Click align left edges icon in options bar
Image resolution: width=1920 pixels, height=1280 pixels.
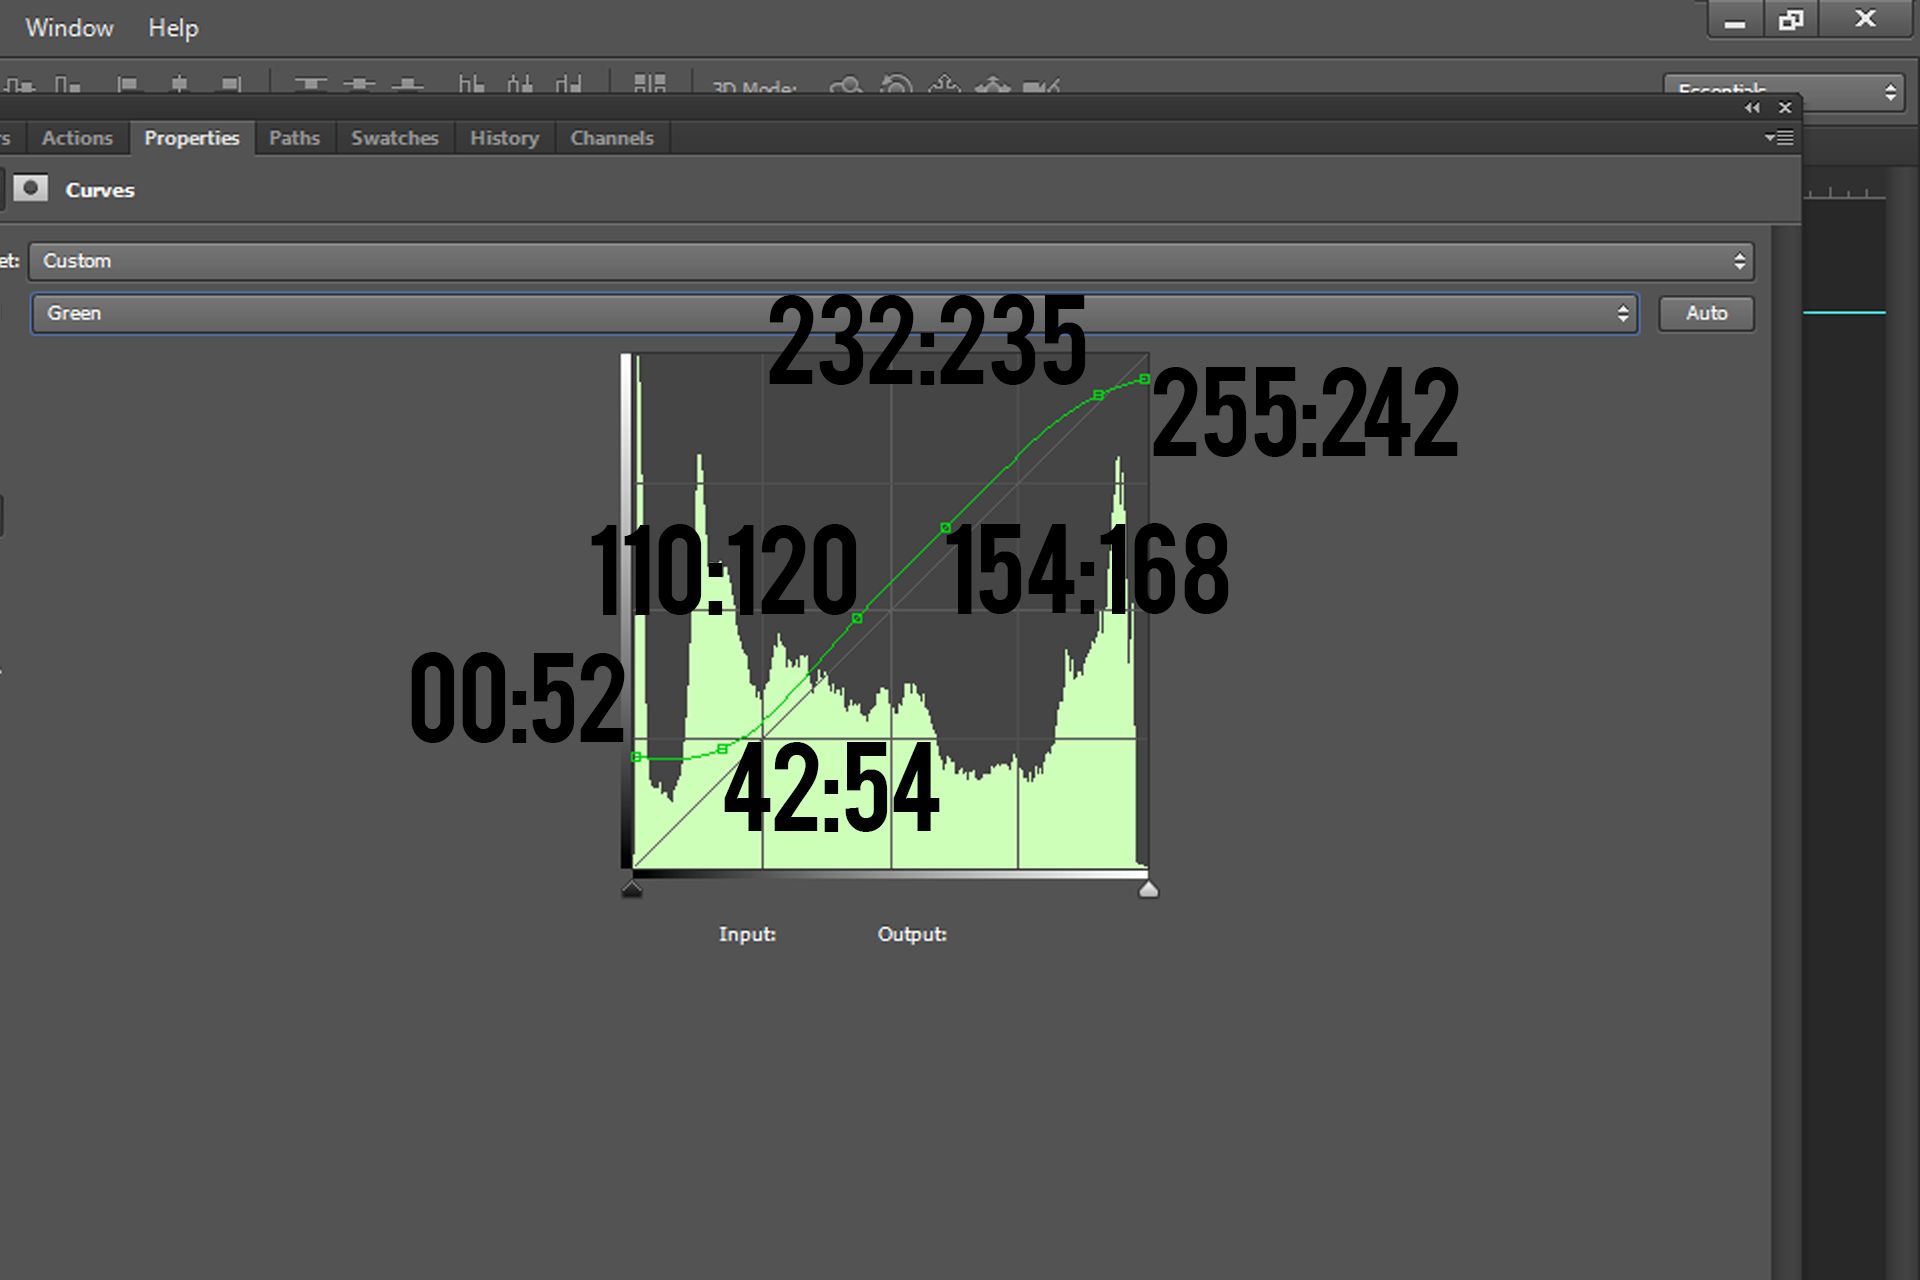(x=126, y=85)
